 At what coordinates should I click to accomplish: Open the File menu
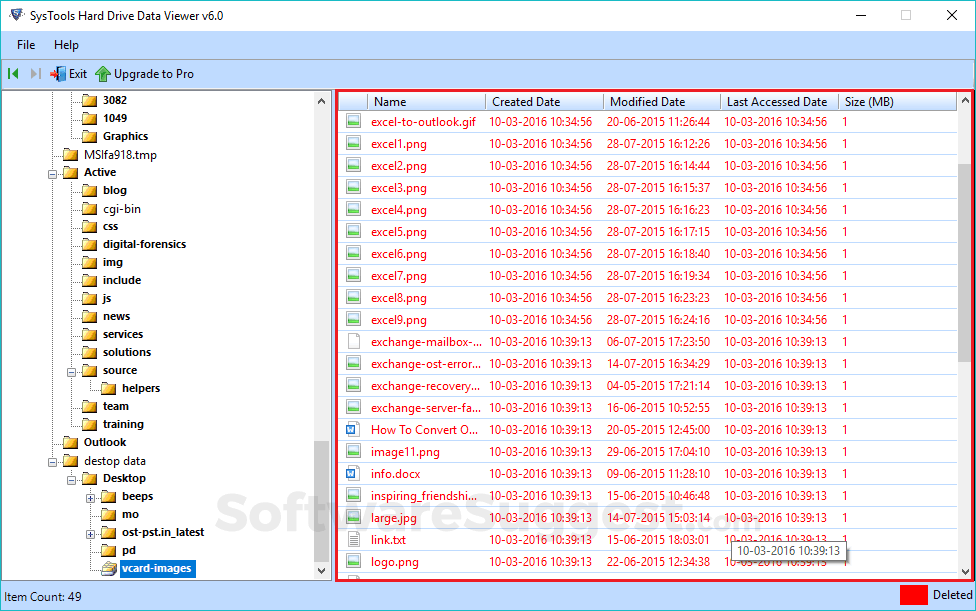pos(26,45)
